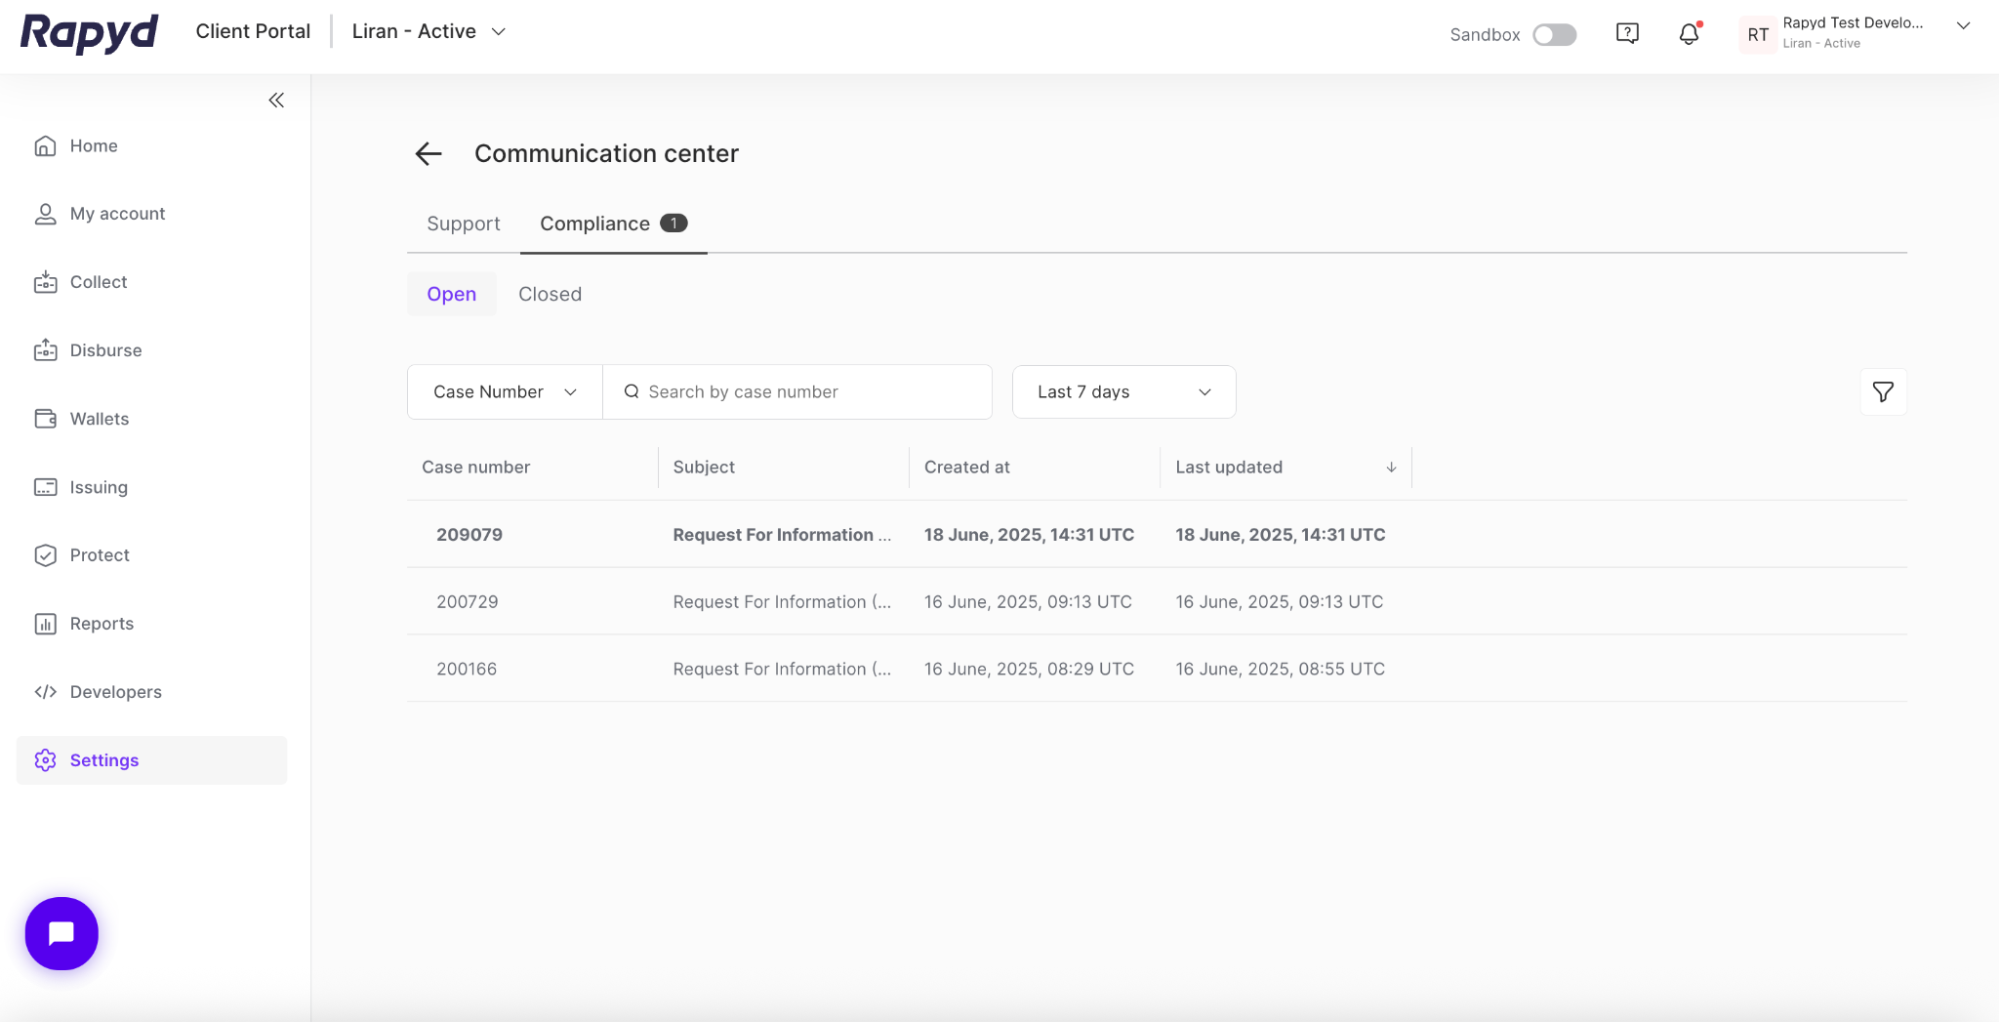
Task: Open the Last 7 days date filter
Action: point(1123,392)
